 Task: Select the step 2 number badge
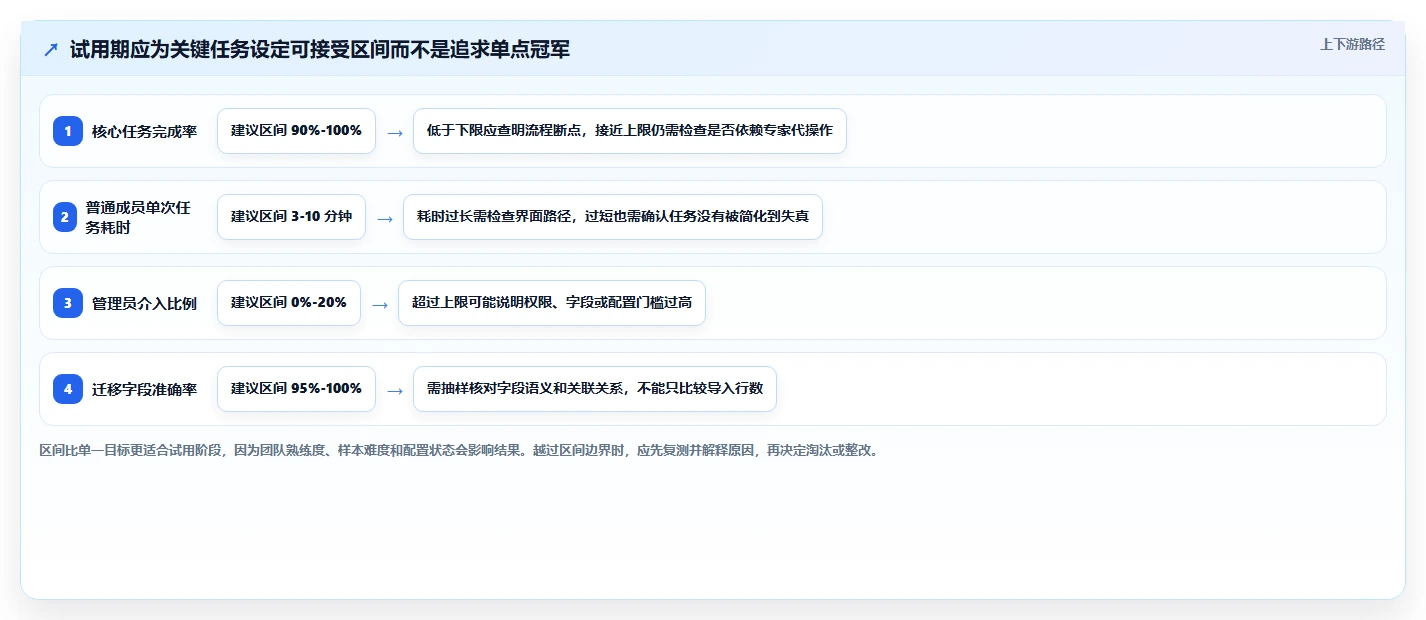pos(65,217)
